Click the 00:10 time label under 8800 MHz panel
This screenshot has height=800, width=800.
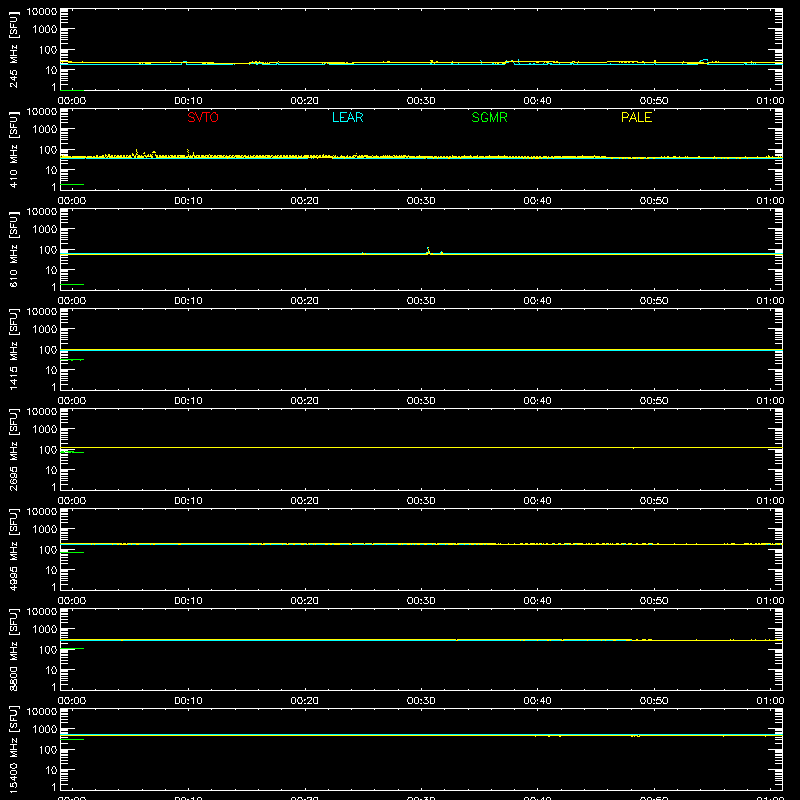tap(188, 701)
